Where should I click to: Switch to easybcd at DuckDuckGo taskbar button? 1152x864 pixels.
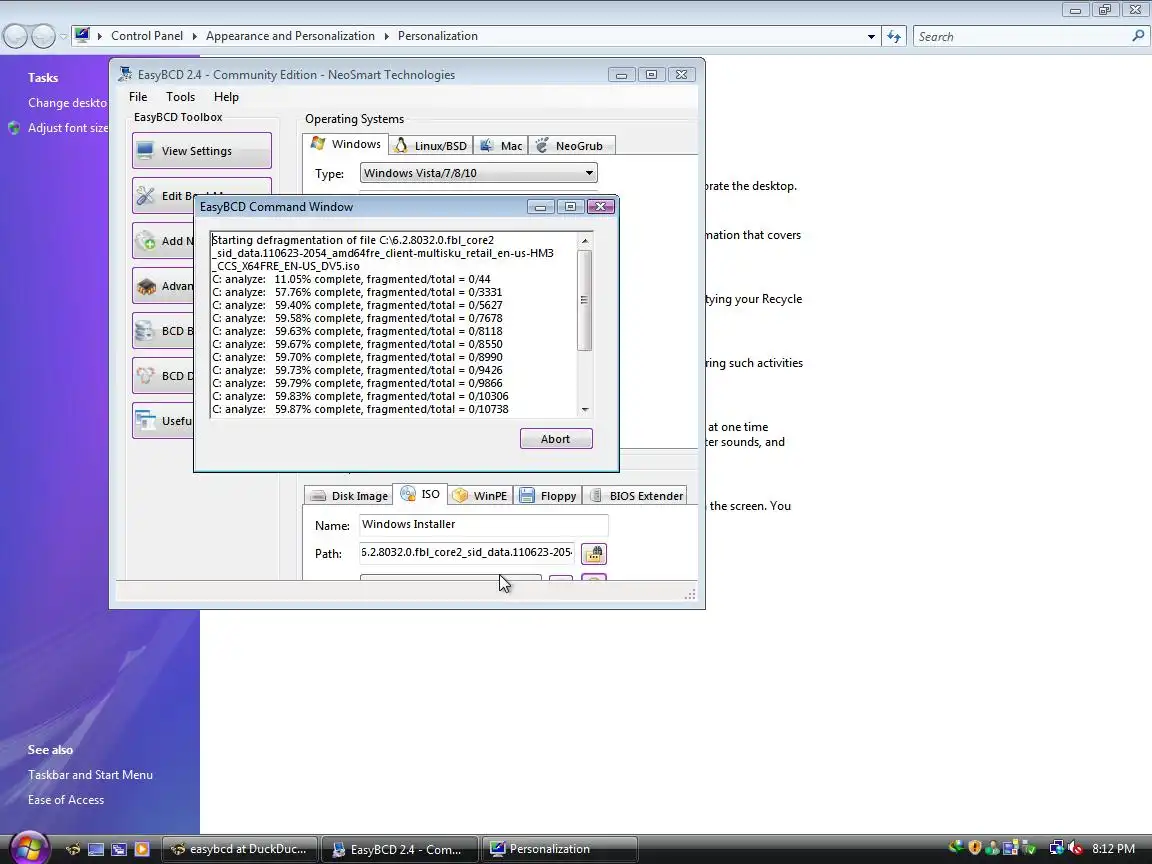[240, 849]
